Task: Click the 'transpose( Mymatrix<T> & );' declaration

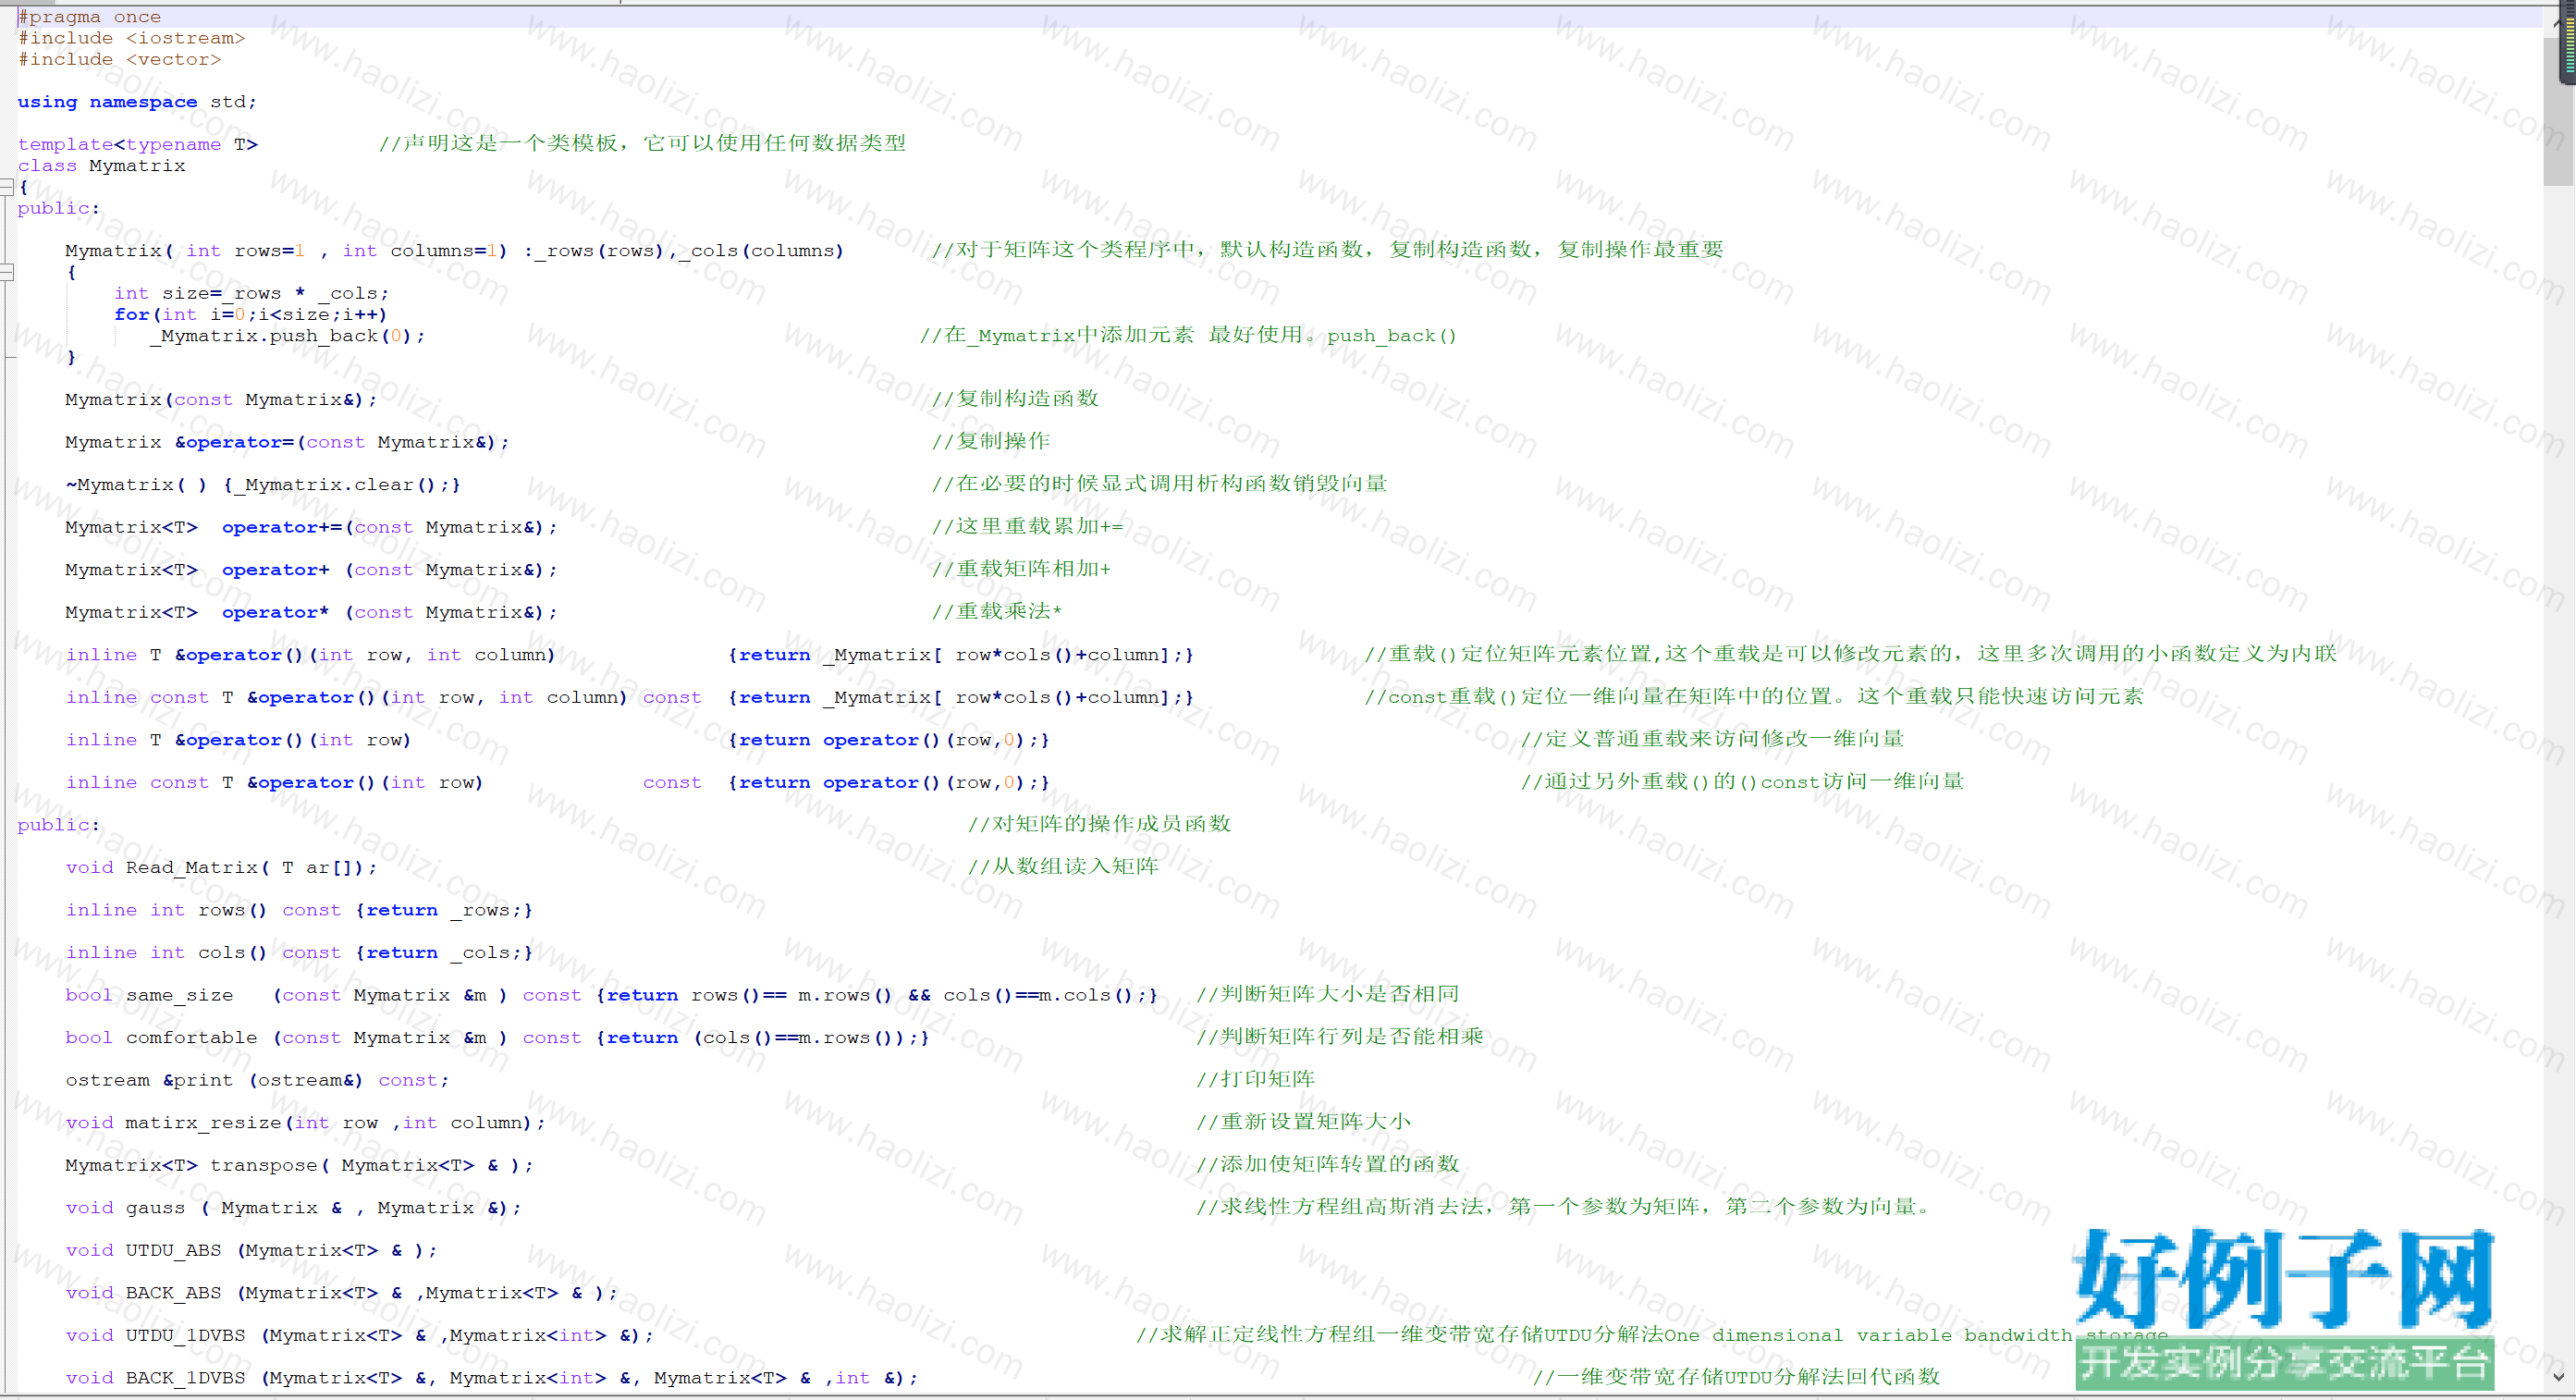Action: pyautogui.click(x=371, y=1165)
